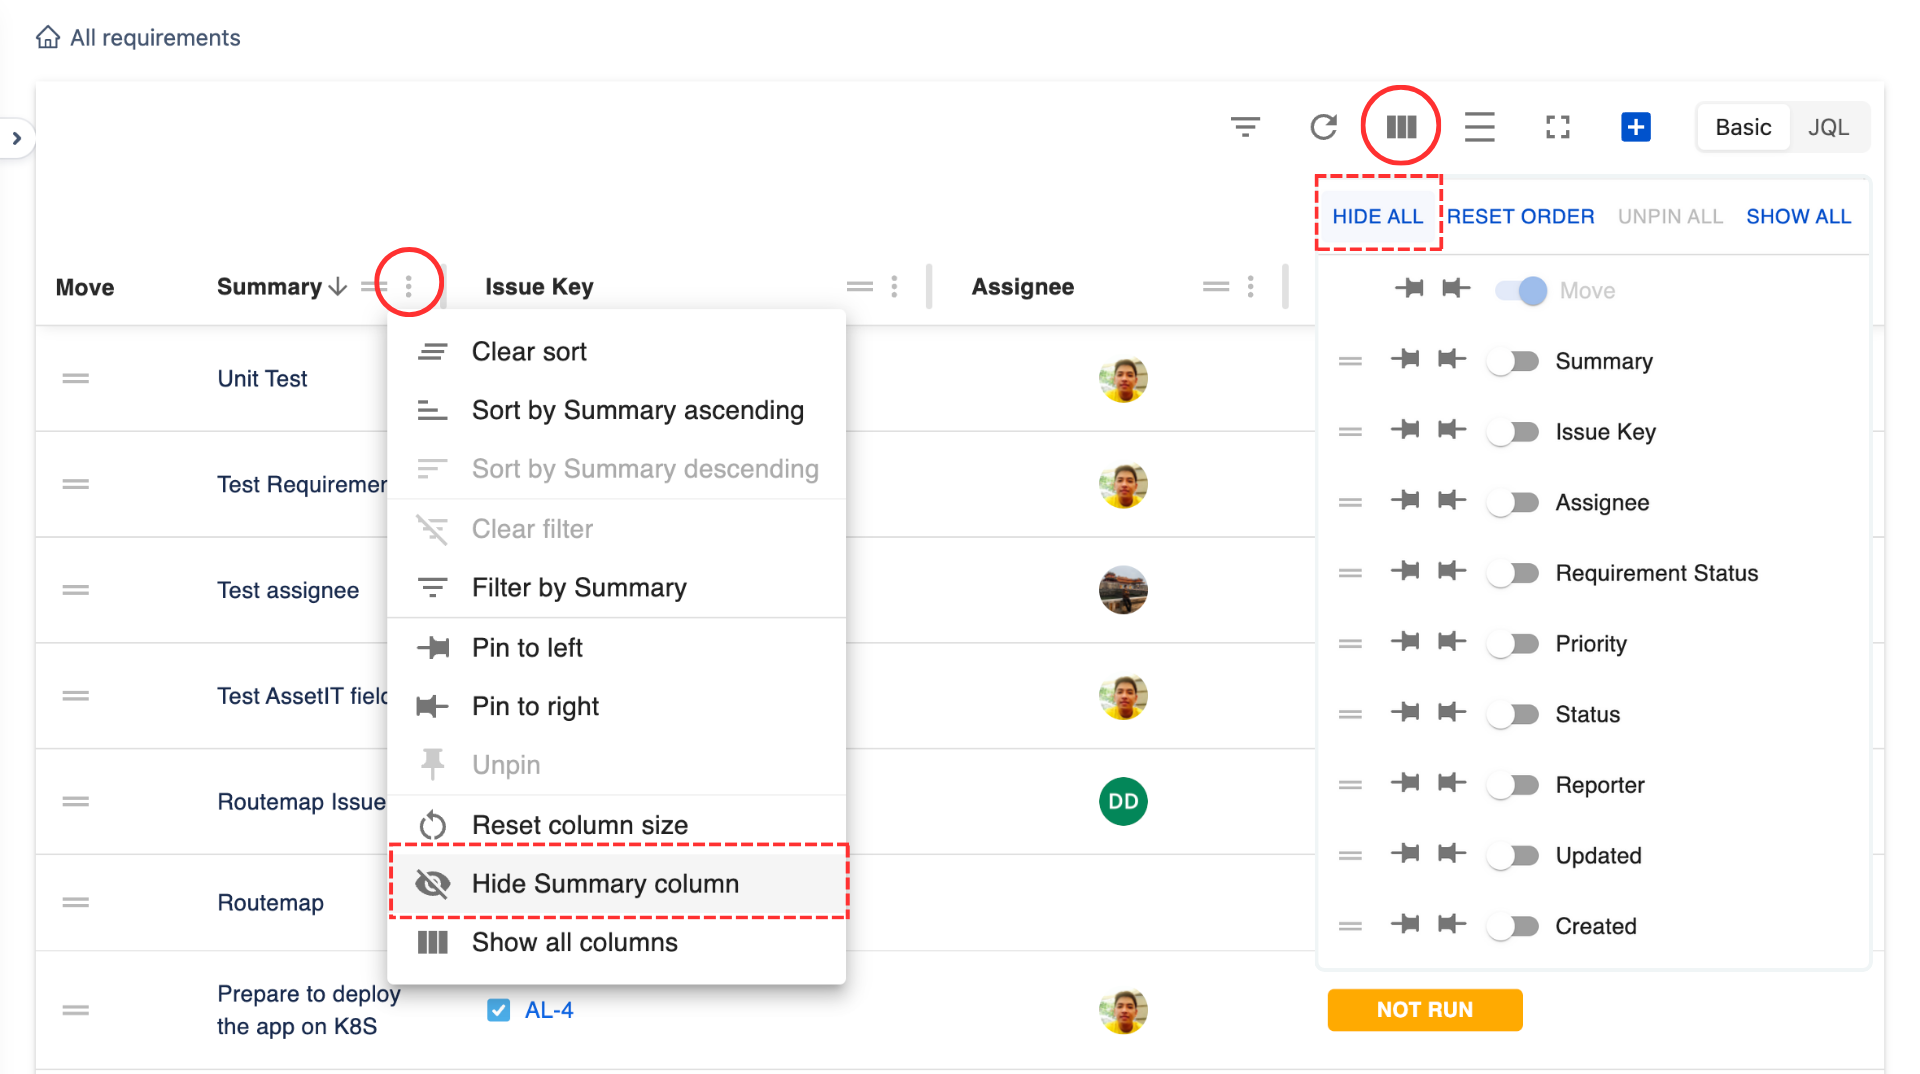Screen dimensions: 1920x1074
Task: Click the refresh icon in toolbar
Action: click(x=1323, y=127)
